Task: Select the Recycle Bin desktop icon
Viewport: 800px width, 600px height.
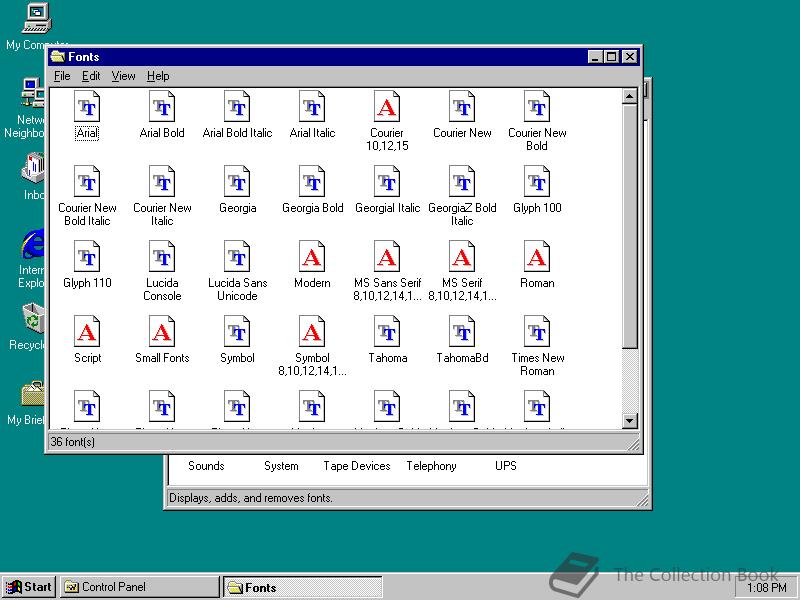Action: tap(27, 327)
